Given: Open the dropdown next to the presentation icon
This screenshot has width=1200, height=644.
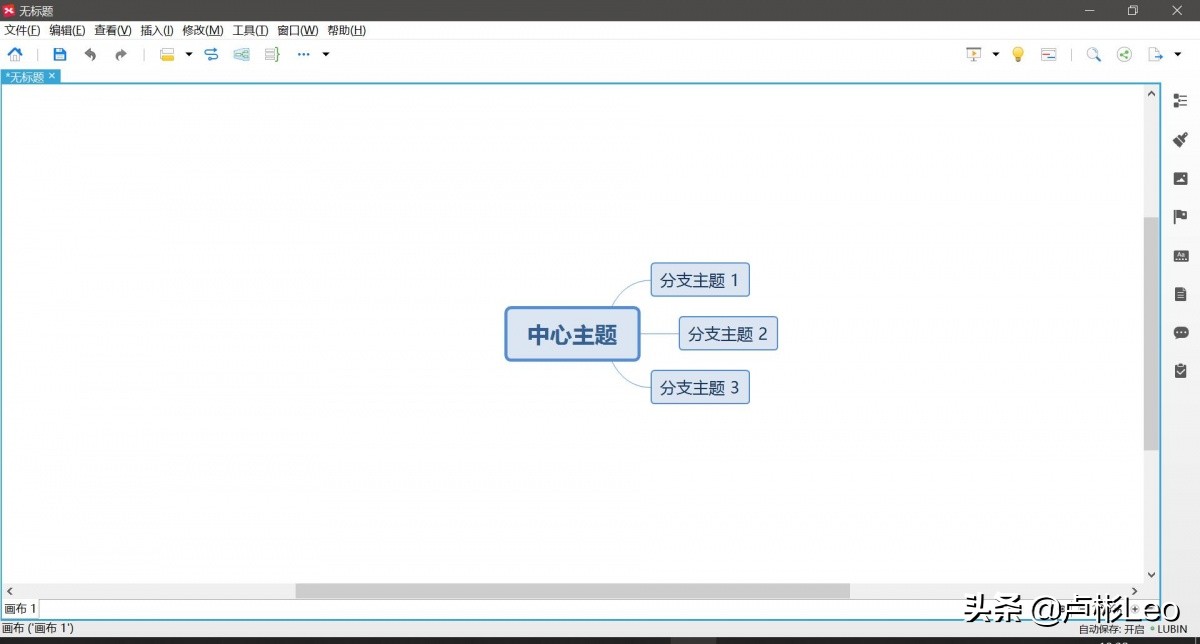Looking at the screenshot, I should (x=995, y=54).
